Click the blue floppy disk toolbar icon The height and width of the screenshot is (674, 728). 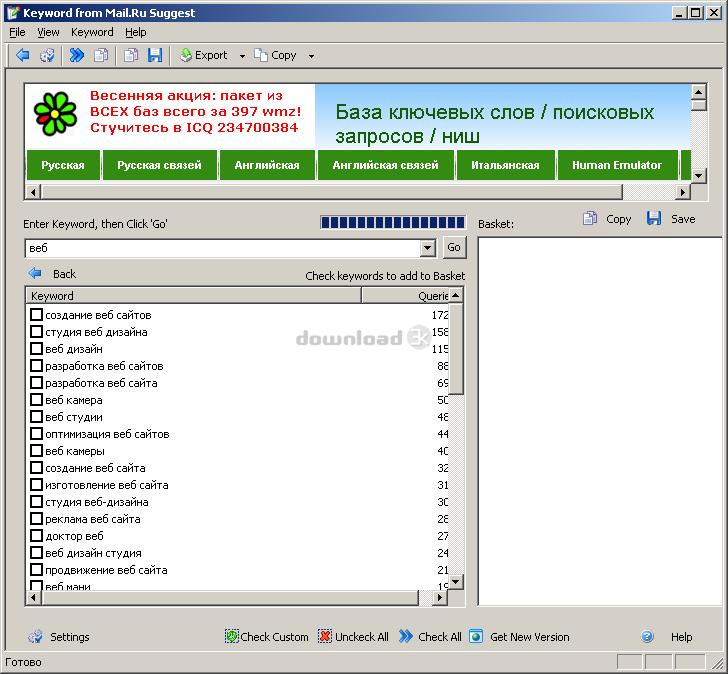(155, 56)
